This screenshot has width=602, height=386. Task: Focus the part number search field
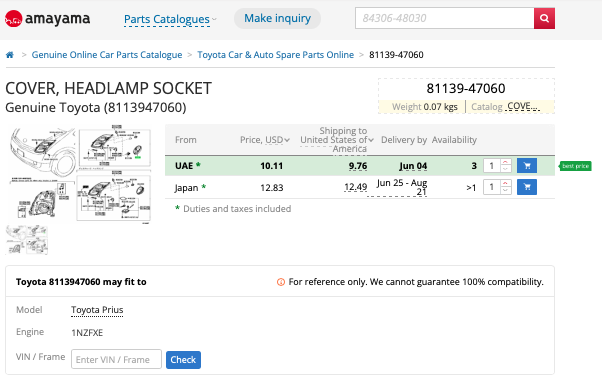445,18
